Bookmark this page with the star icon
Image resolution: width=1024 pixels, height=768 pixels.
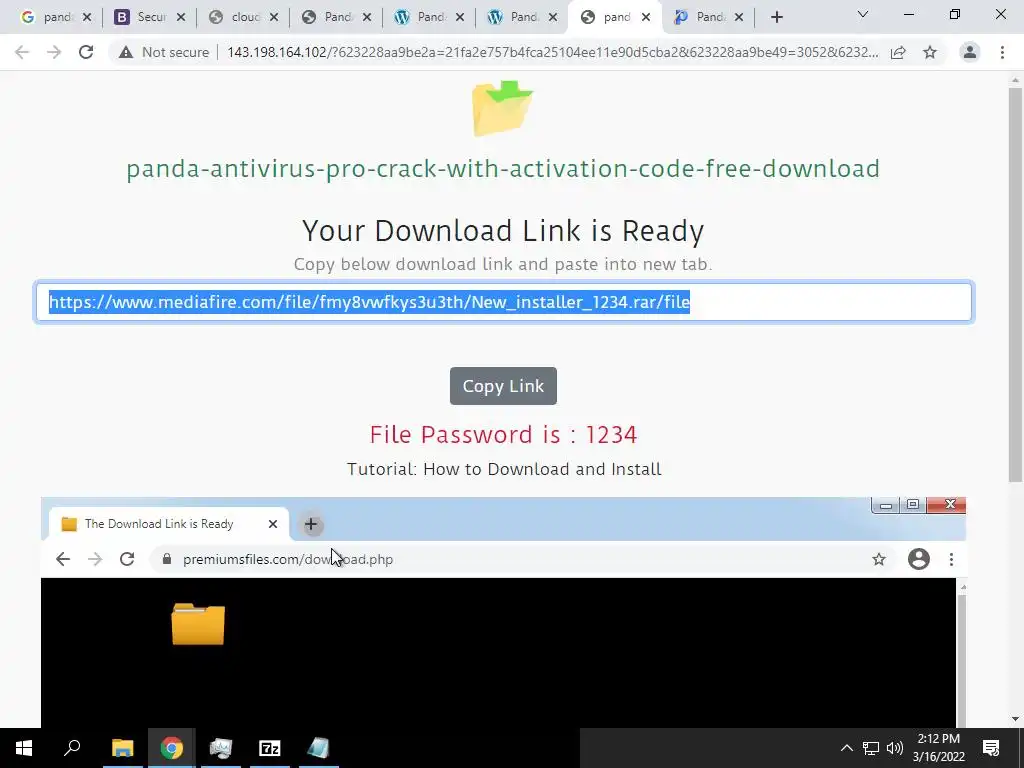coord(930,52)
